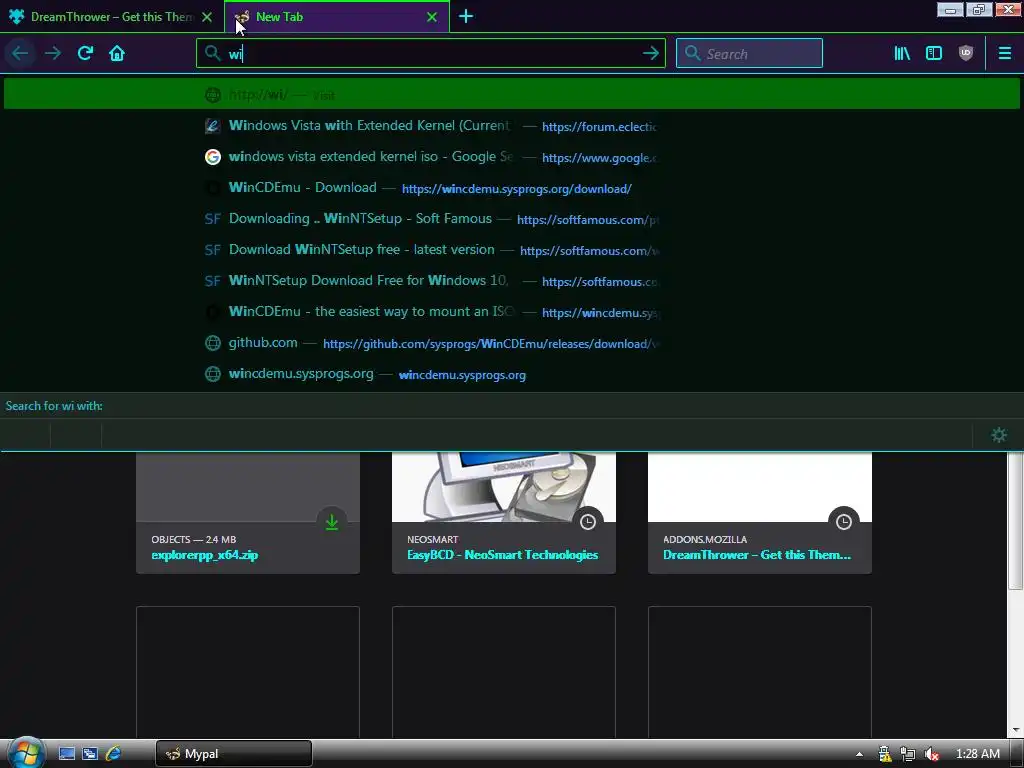This screenshot has width=1024, height=768.
Task: Open EasyBCD - NeoSmart Technologies highlight
Action: 502,555
